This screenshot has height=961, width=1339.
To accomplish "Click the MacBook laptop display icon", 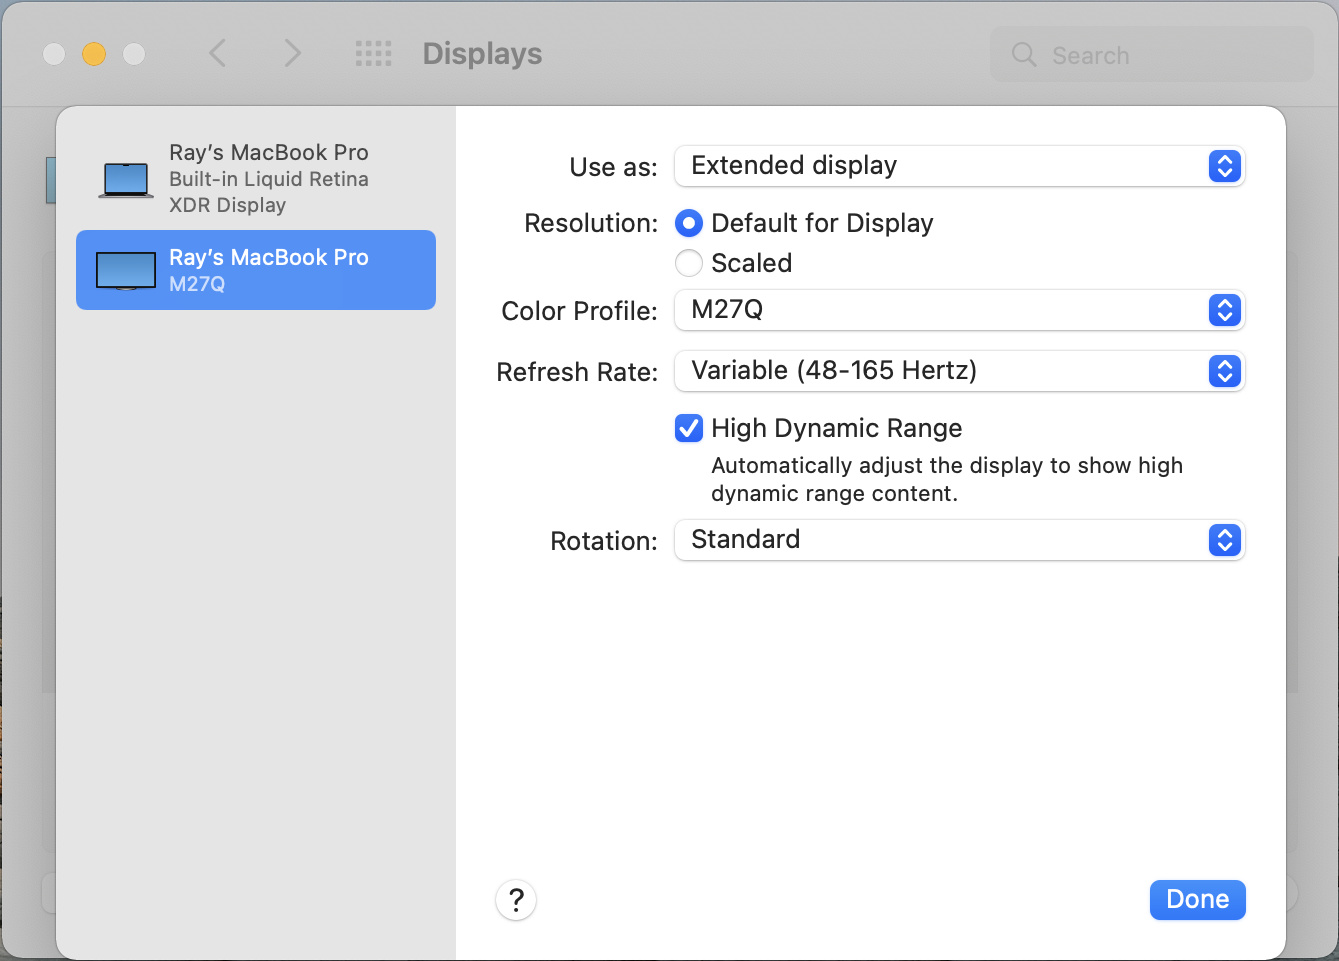I will pos(126,180).
